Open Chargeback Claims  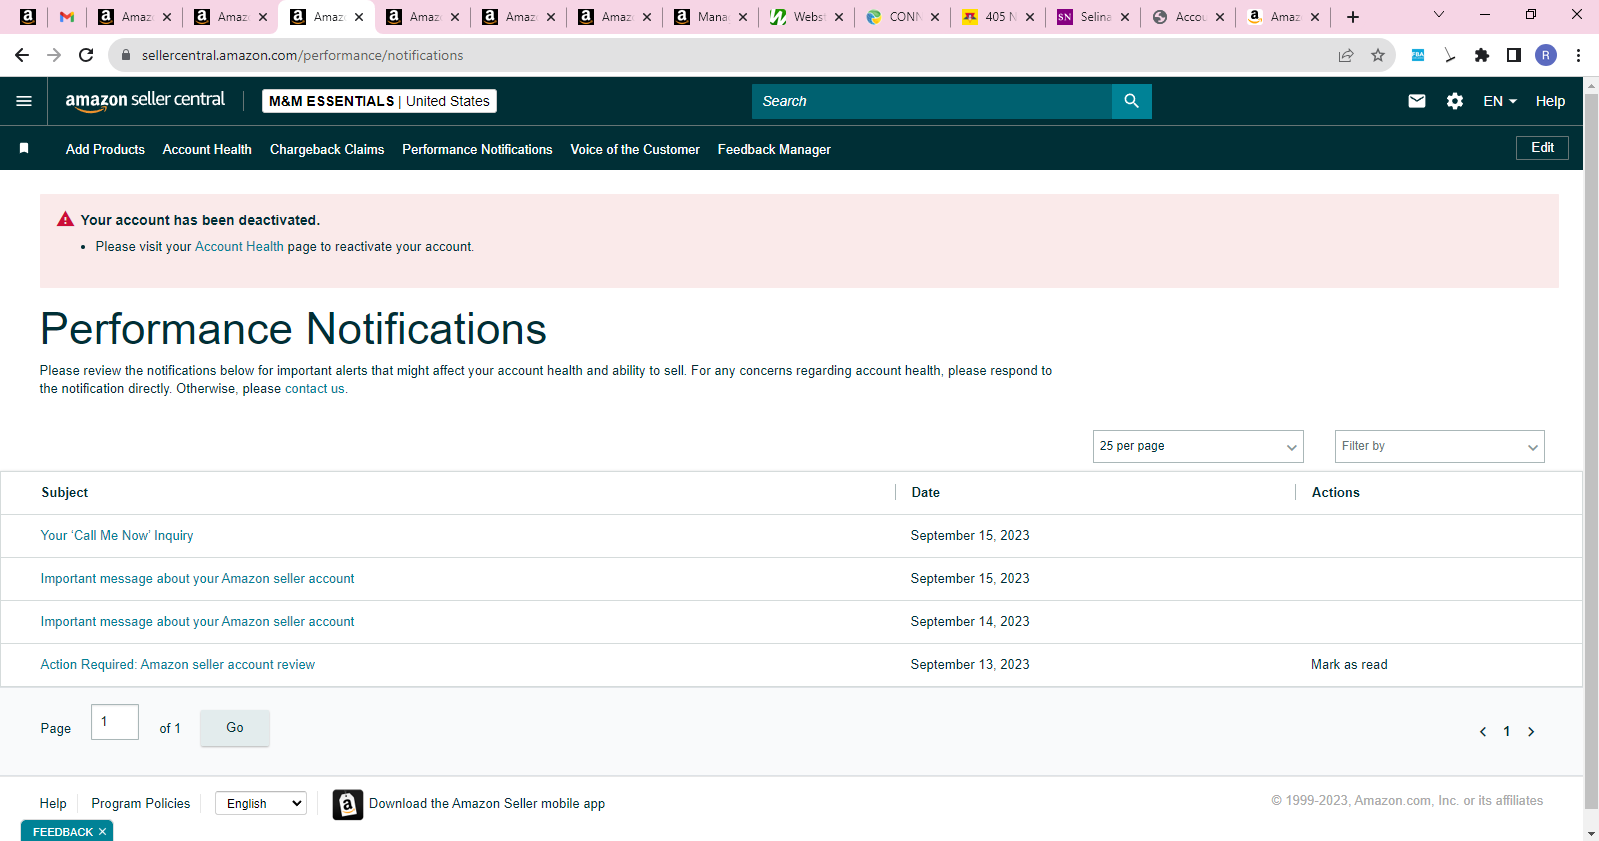pyautogui.click(x=327, y=149)
